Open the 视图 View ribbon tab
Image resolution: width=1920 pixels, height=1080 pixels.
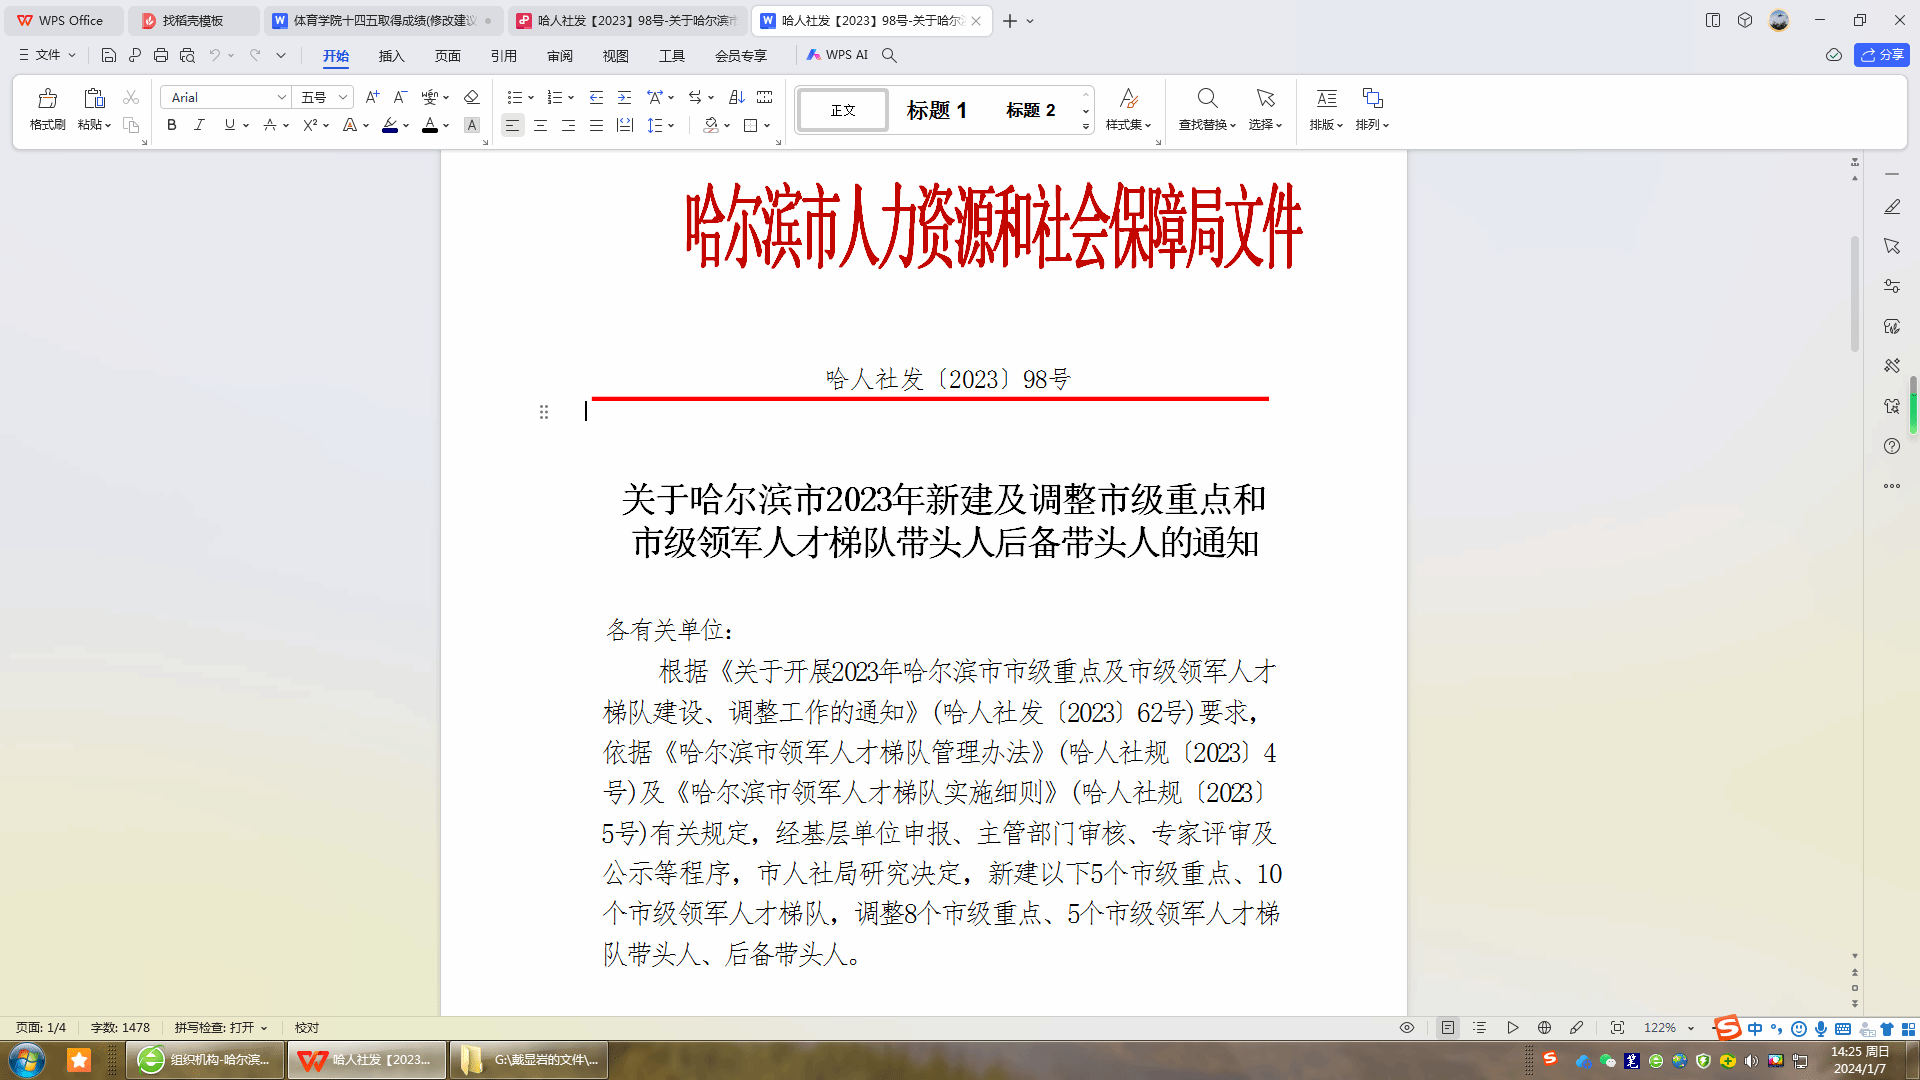pos(616,56)
